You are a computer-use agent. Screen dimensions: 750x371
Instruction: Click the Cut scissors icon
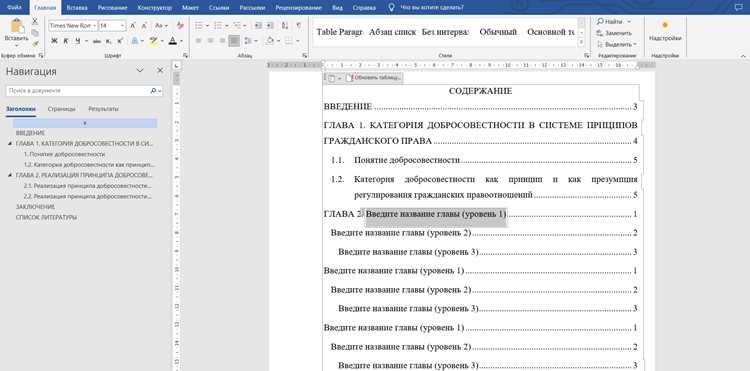tap(35, 21)
